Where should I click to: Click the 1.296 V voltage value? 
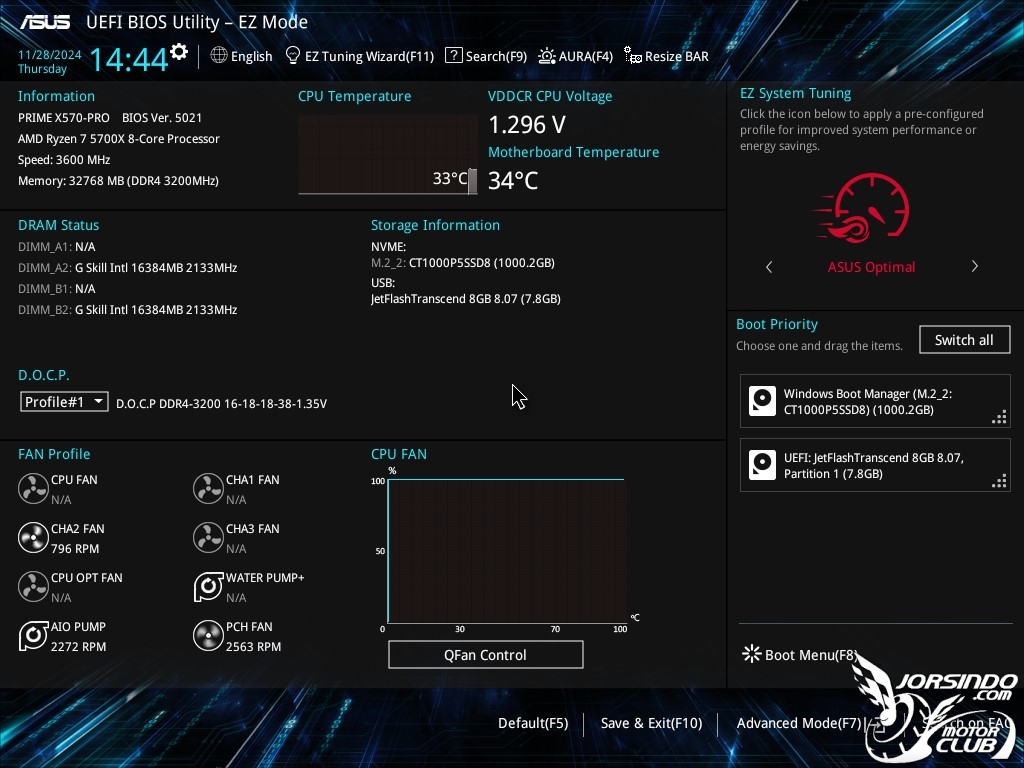click(527, 124)
